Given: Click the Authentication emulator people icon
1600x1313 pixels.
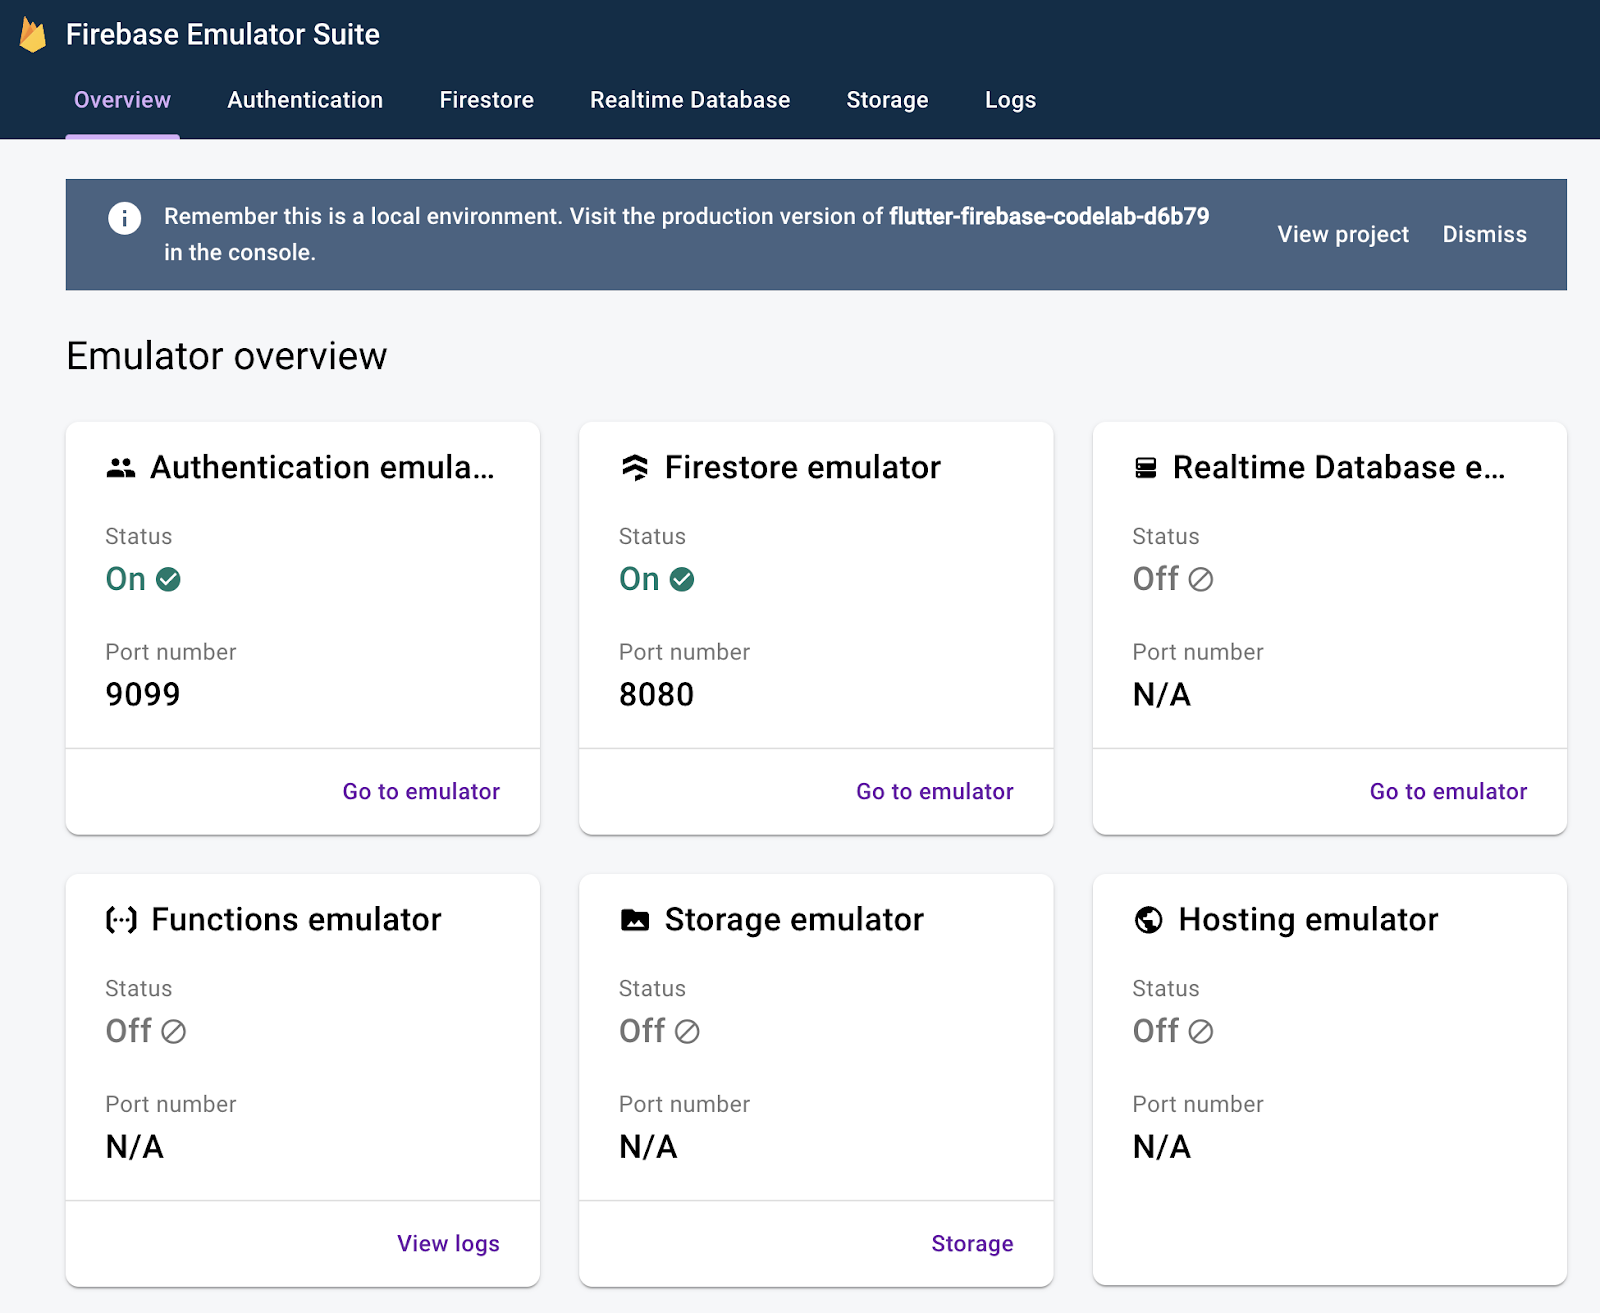Looking at the screenshot, I should coord(121,468).
